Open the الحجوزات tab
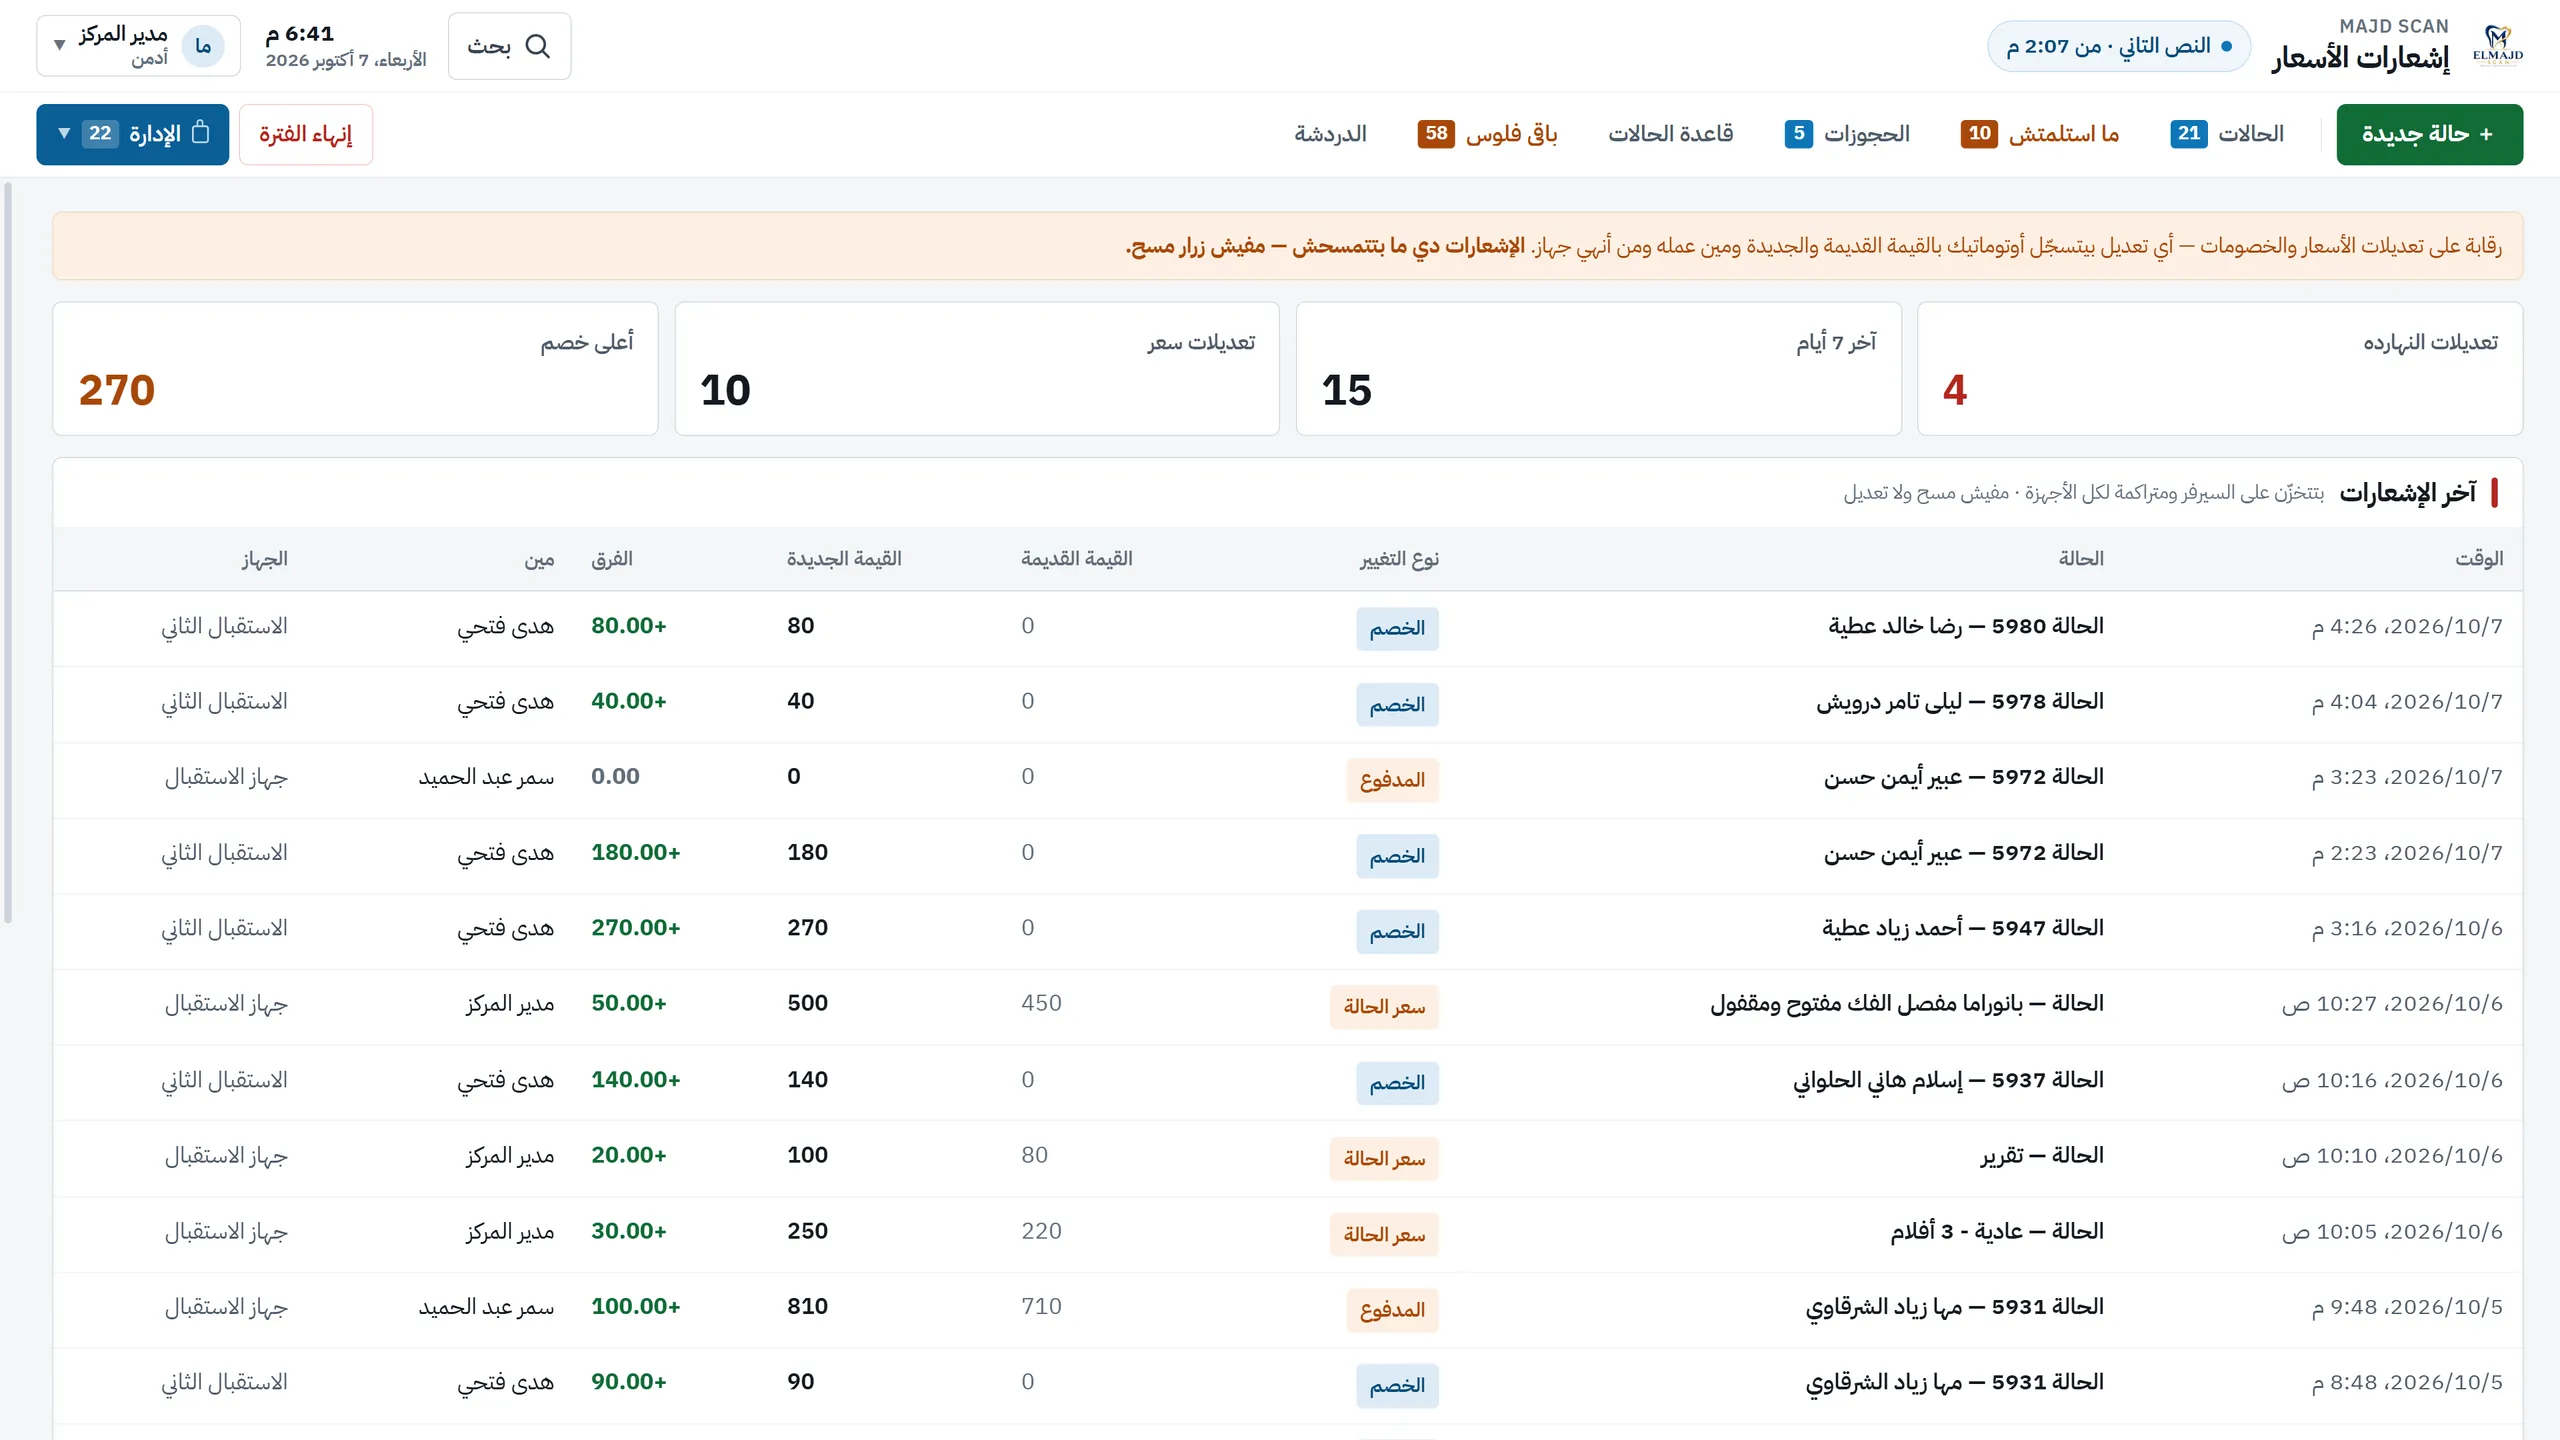 [1847, 133]
